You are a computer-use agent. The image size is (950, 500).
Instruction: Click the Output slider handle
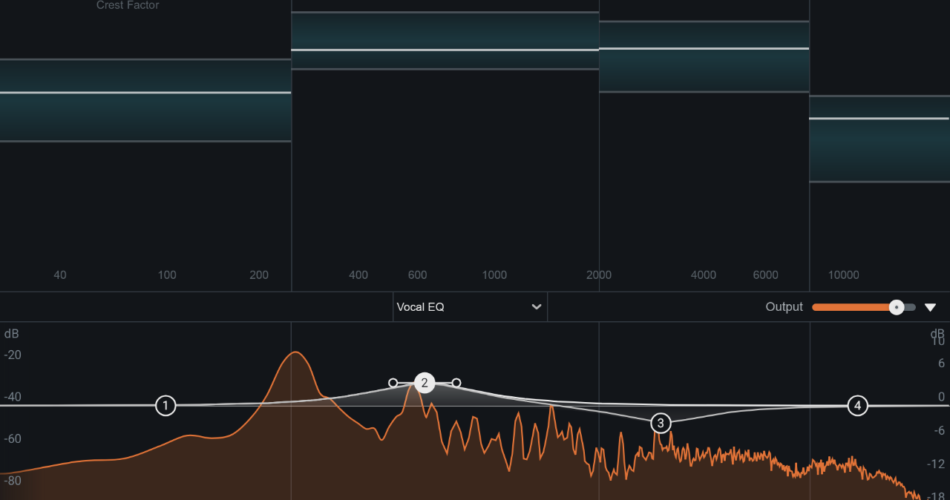897,307
